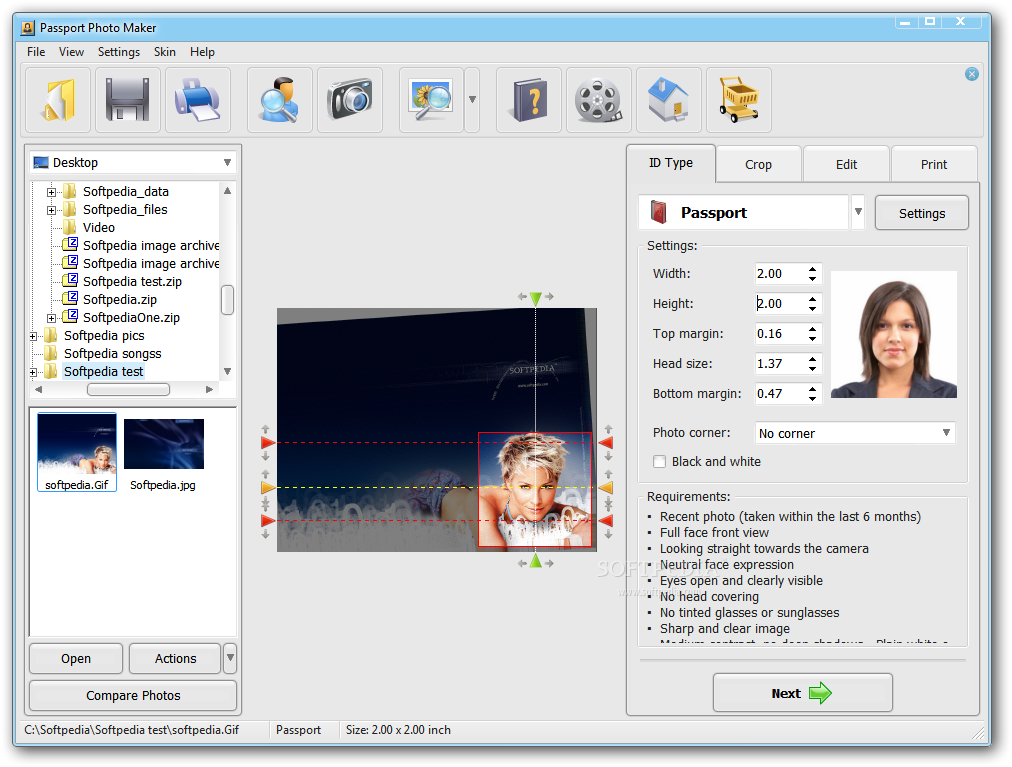Image resolution: width=1012 pixels, height=767 pixels.
Task: Open the shopping cart order icon
Action: click(738, 100)
